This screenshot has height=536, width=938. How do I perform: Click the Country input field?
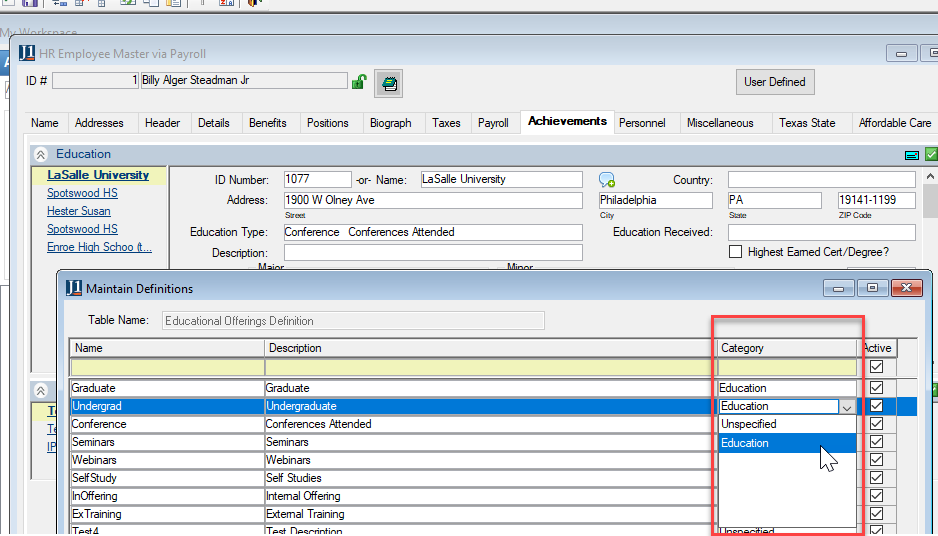click(821, 180)
